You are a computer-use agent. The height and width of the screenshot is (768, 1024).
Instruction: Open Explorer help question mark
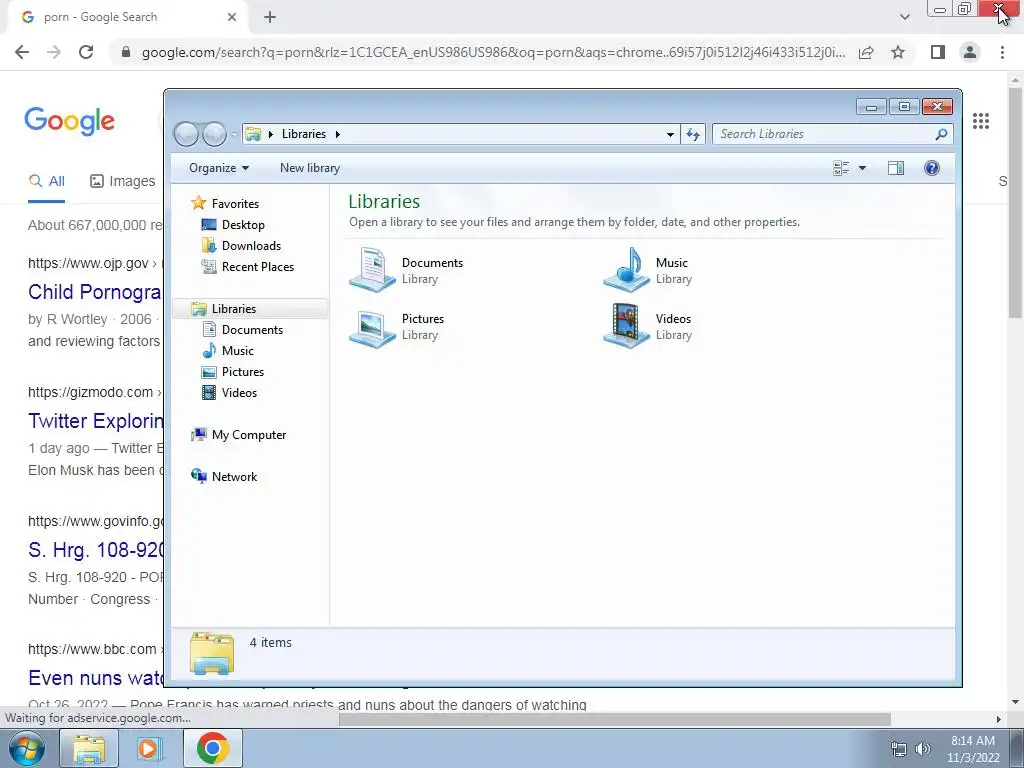point(932,168)
